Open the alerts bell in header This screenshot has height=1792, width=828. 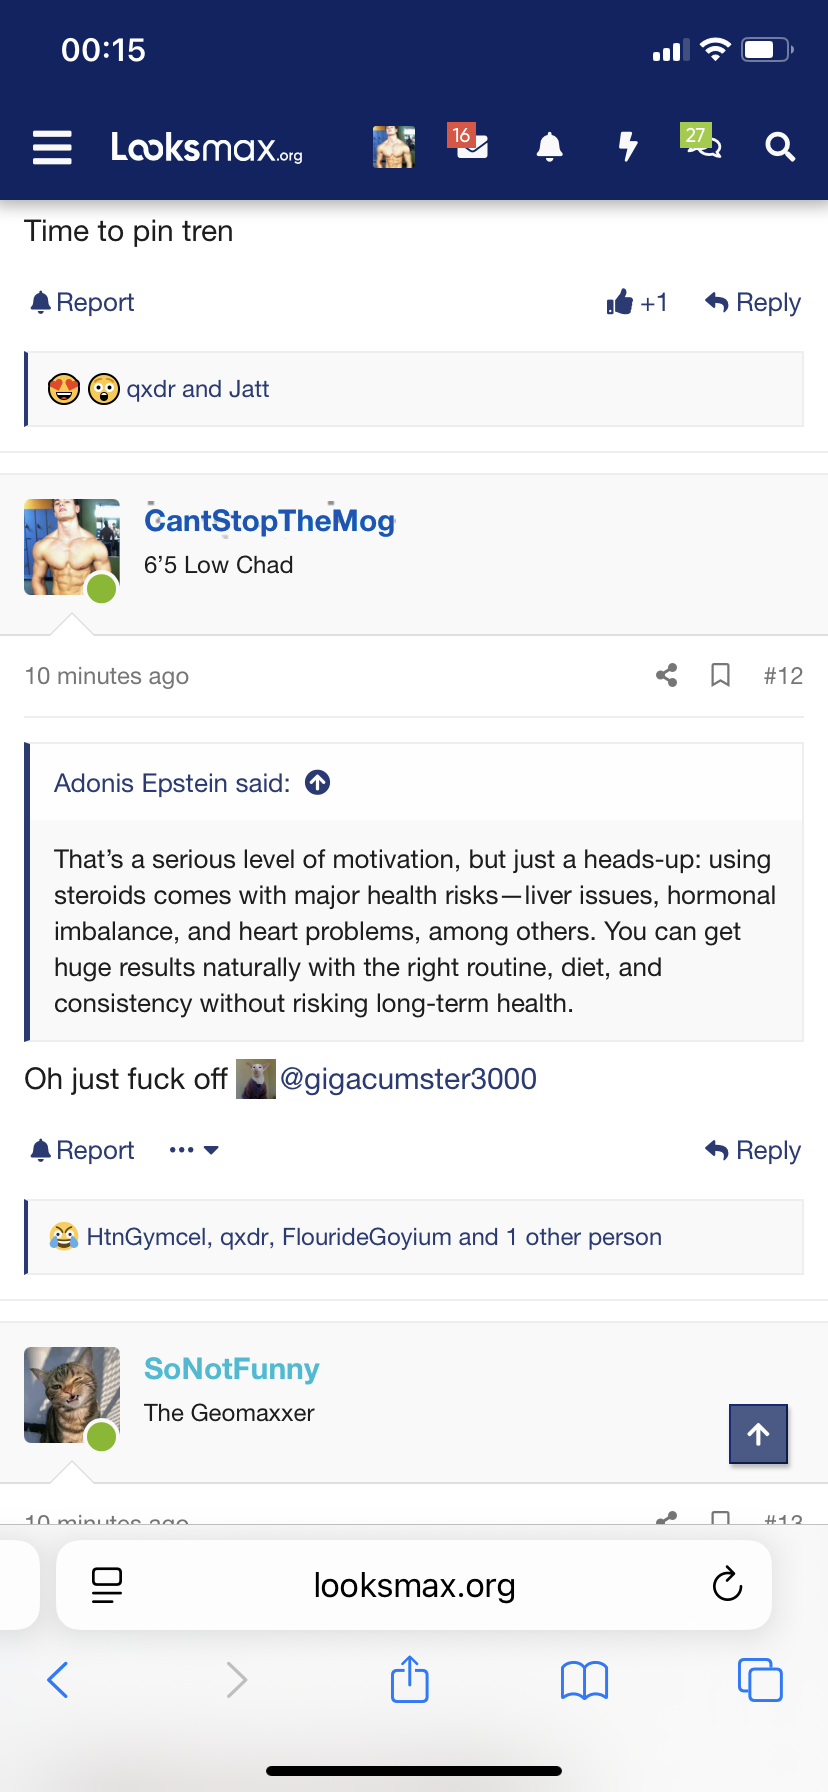(x=549, y=147)
